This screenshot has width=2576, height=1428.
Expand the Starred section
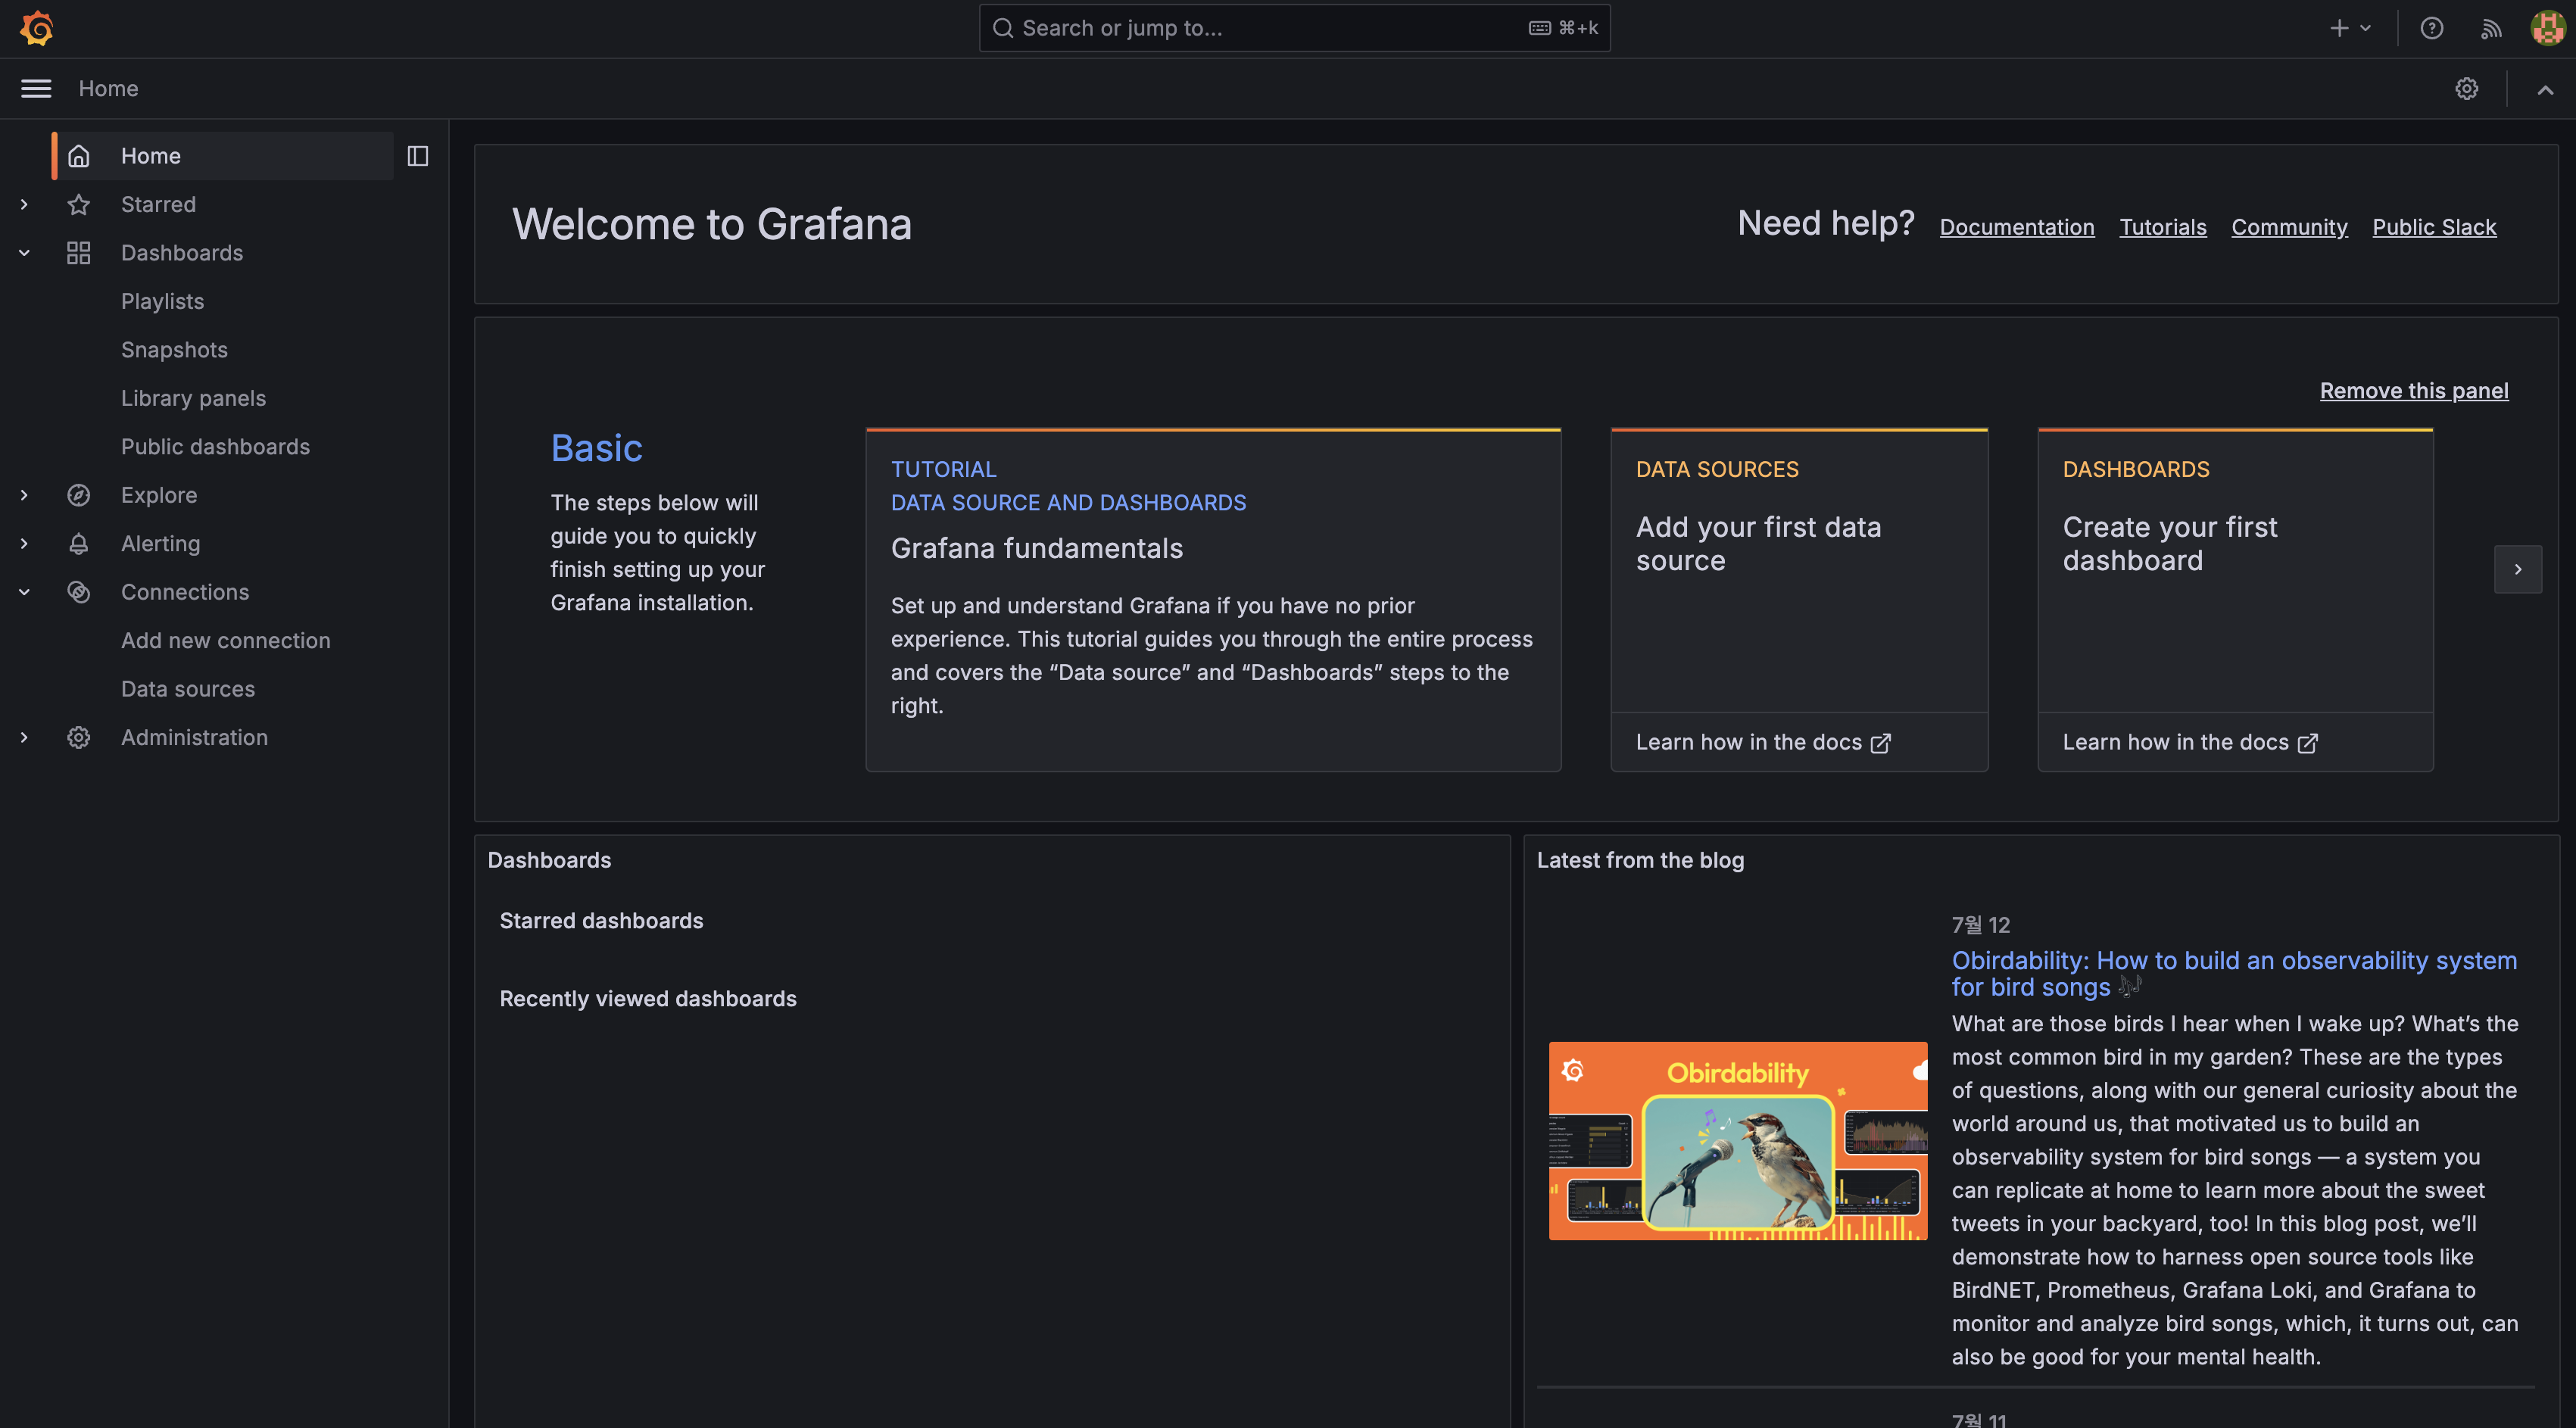click(24, 204)
